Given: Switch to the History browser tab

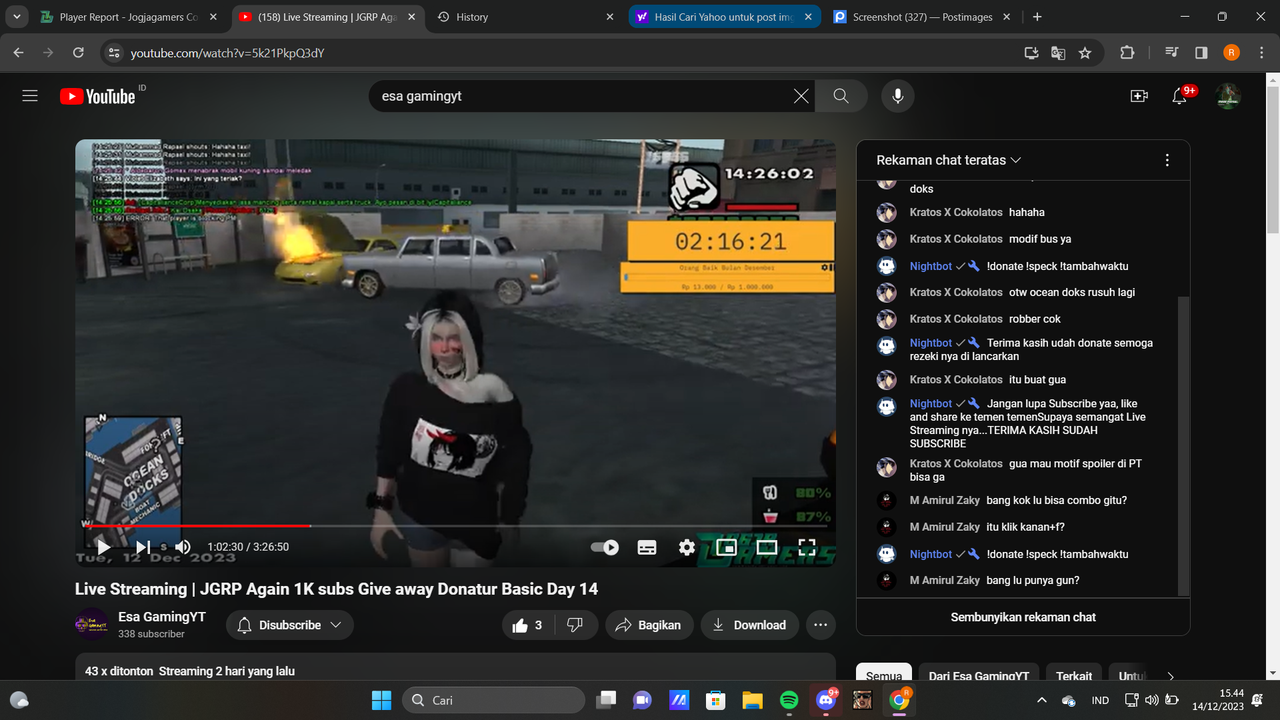Looking at the screenshot, I should (527, 17).
